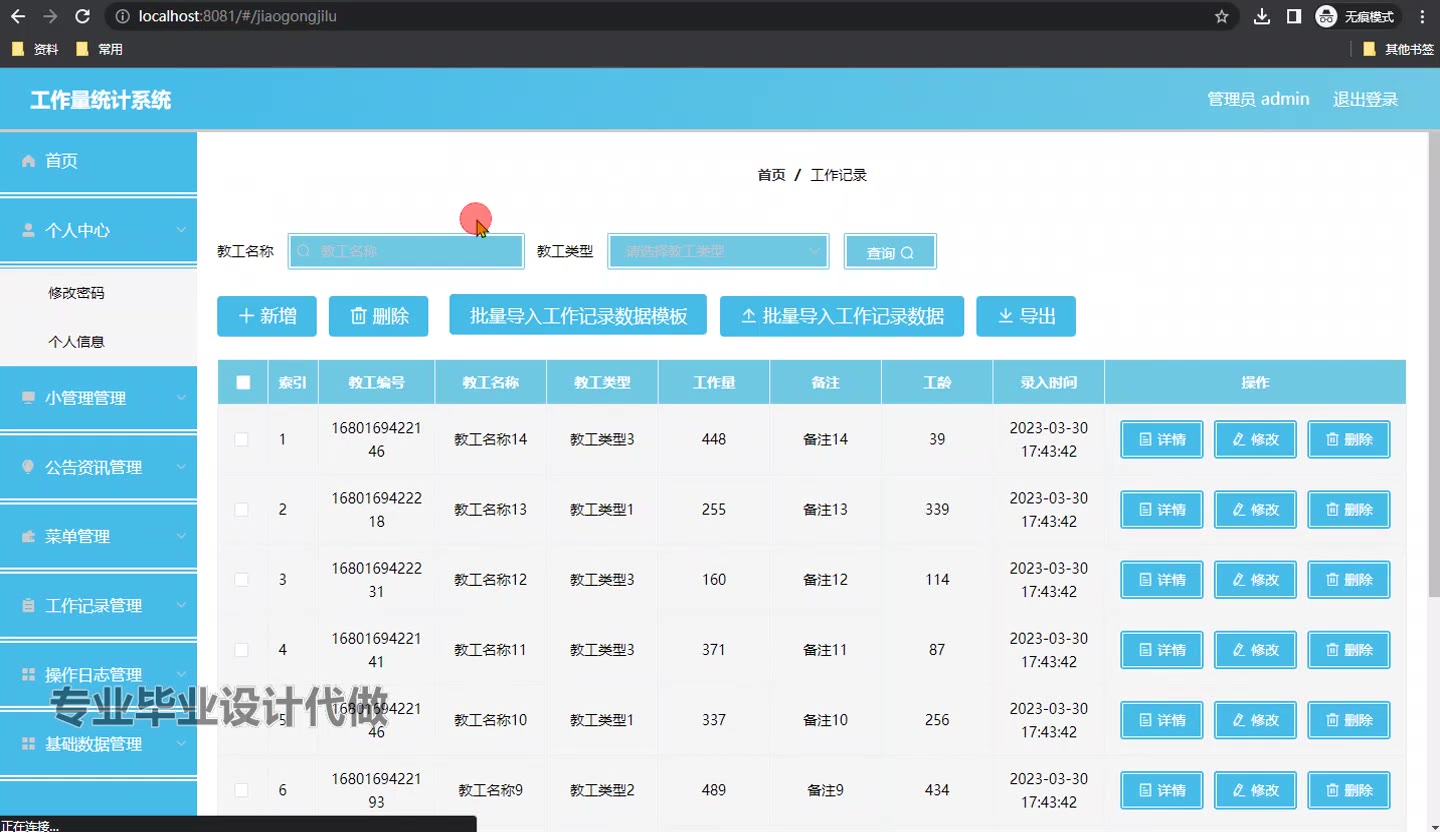Toggle the select-all checkbox in table header
1440x832 pixels.
point(243,382)
